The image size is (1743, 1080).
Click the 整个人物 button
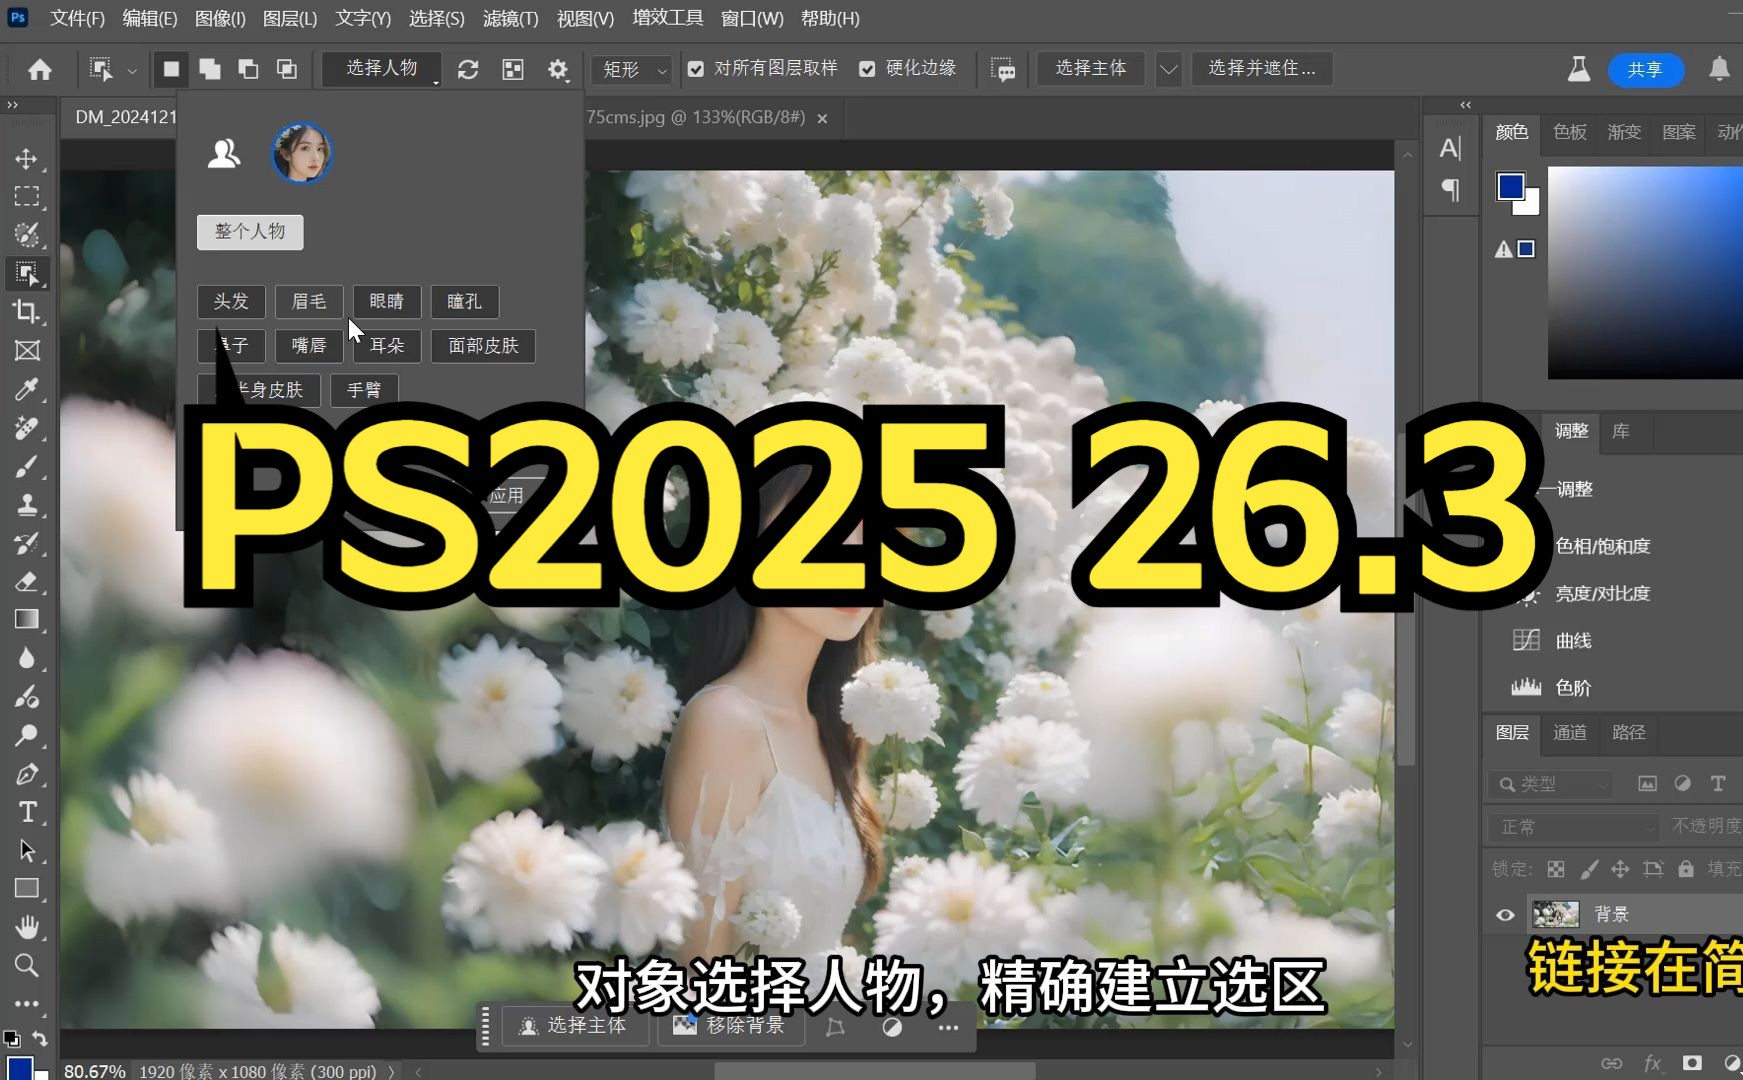[249, 232]
